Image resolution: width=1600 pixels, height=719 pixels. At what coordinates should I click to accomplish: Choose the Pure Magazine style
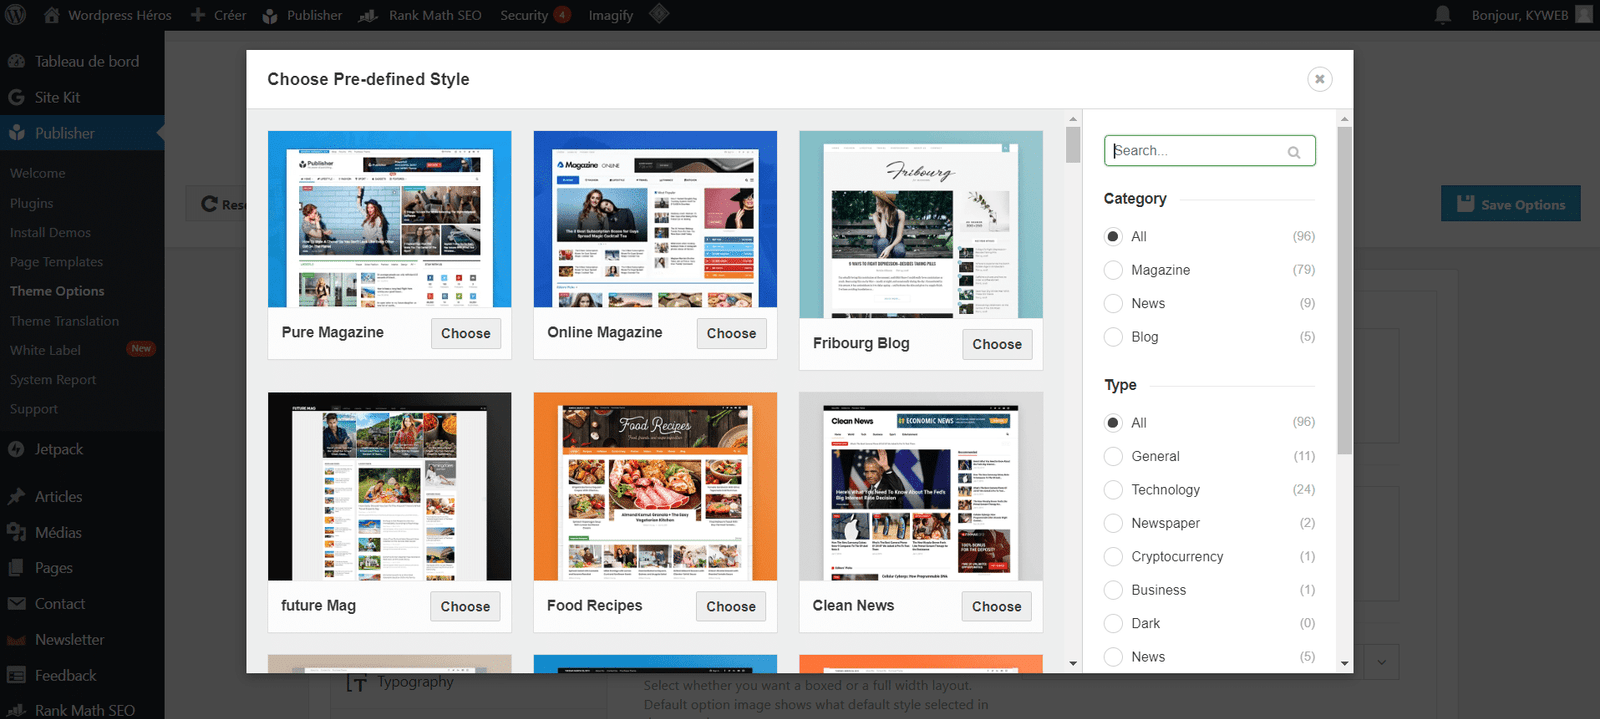[465, 333]
